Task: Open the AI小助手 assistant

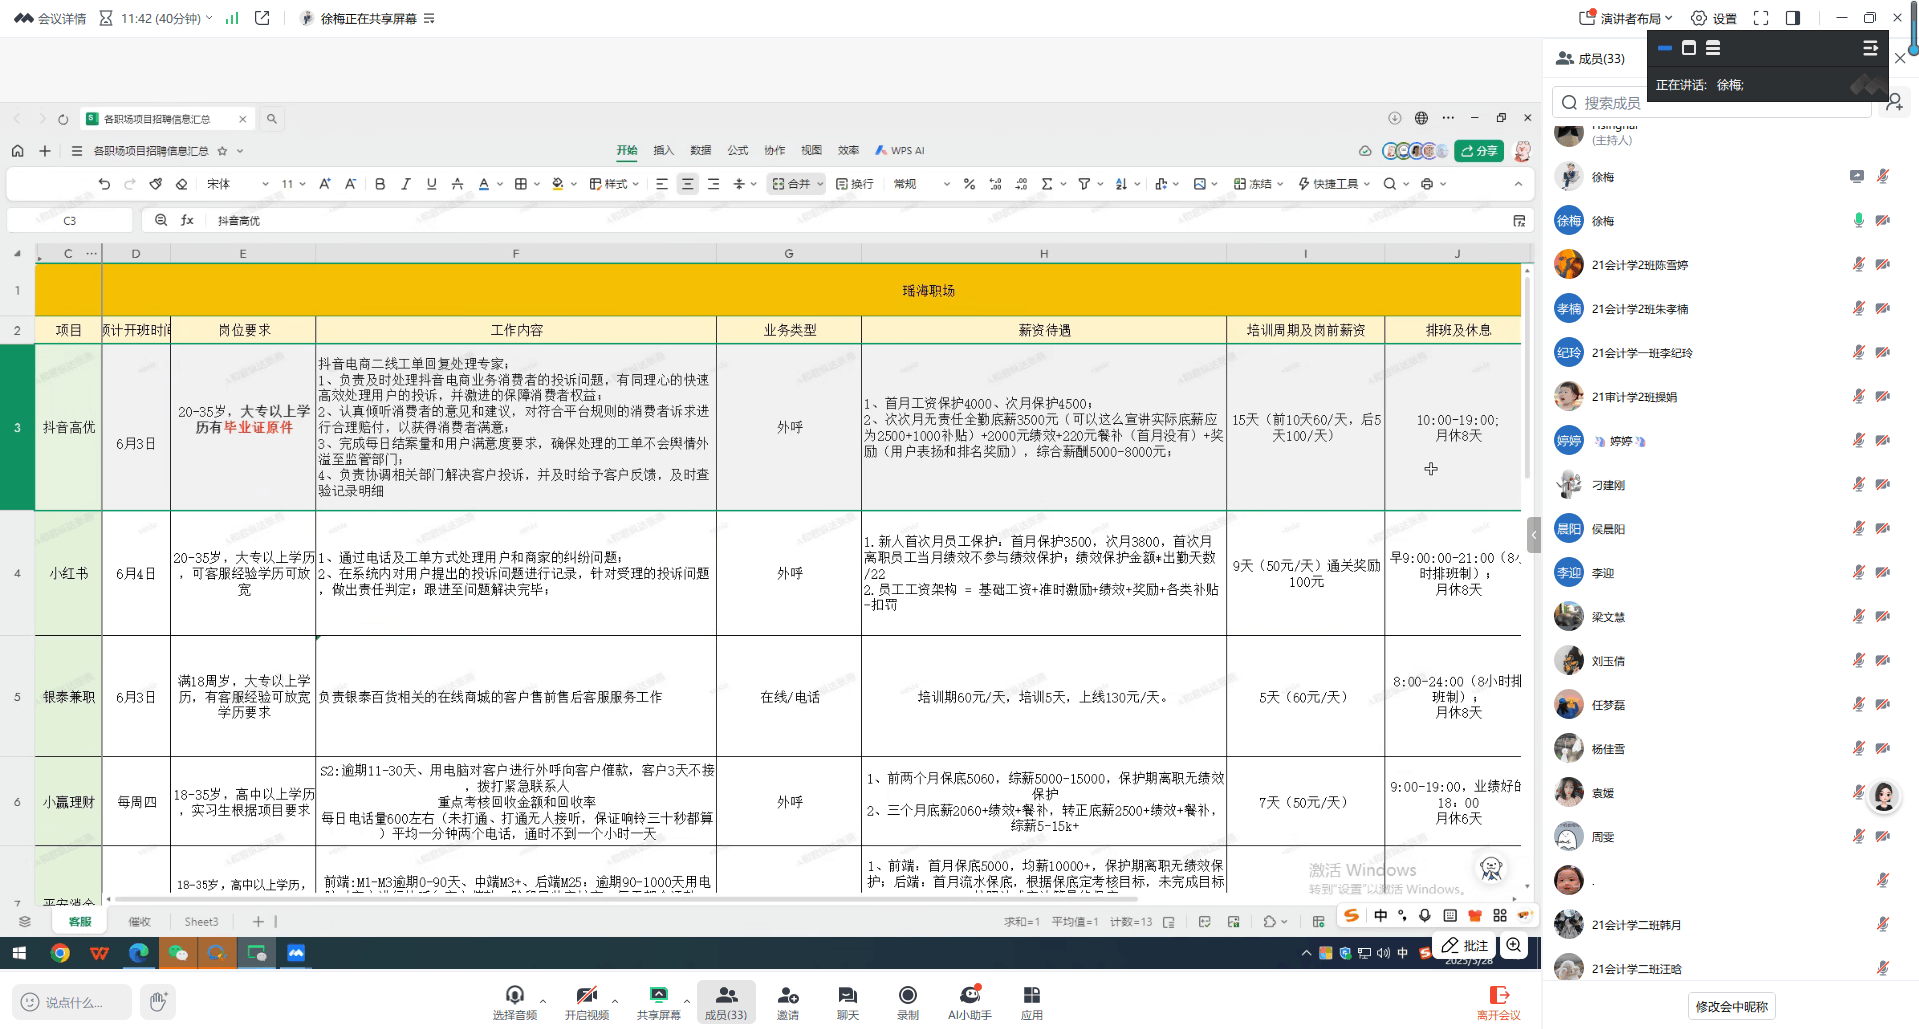Action: click(970, 1001)
